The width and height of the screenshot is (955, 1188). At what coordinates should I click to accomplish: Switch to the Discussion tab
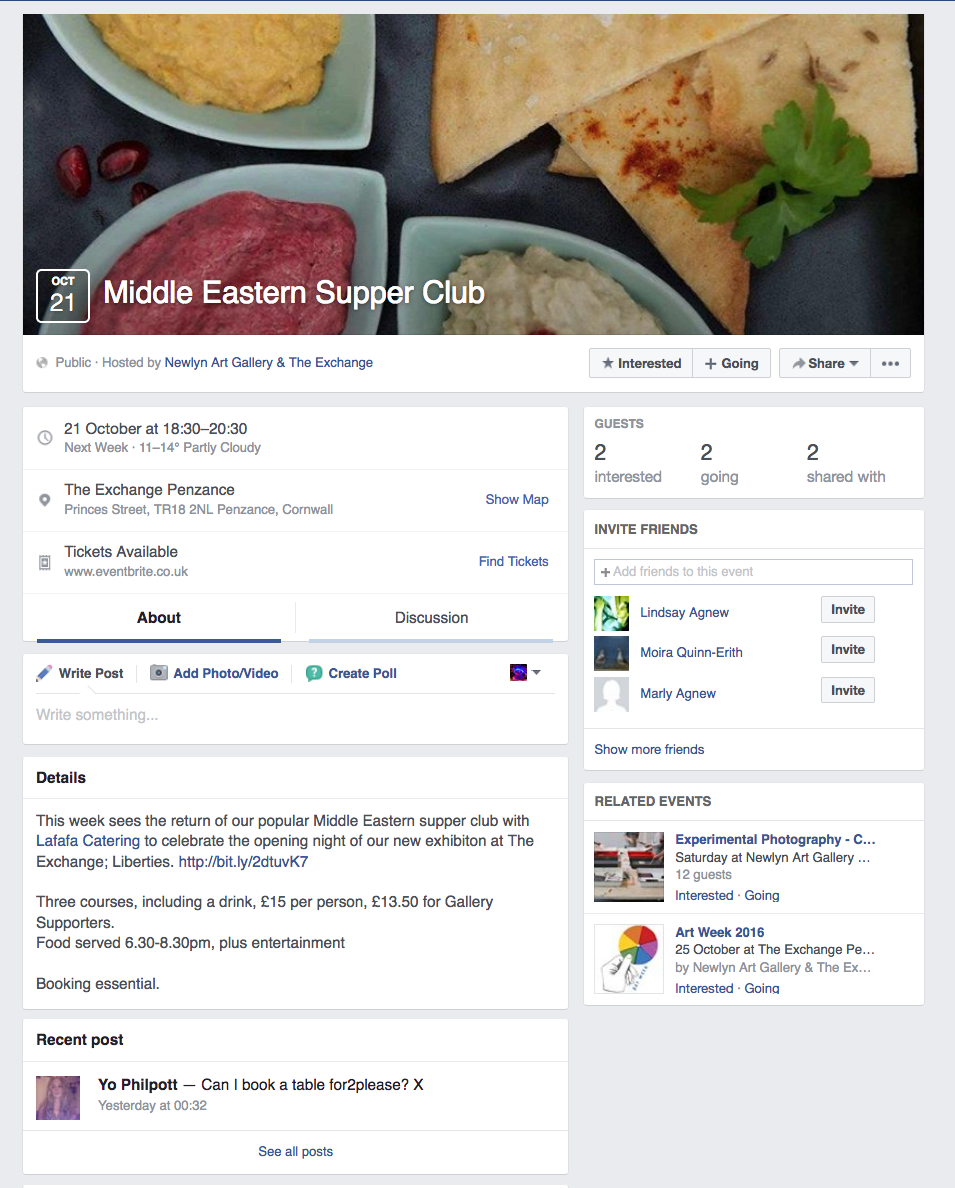click(431, 618)
